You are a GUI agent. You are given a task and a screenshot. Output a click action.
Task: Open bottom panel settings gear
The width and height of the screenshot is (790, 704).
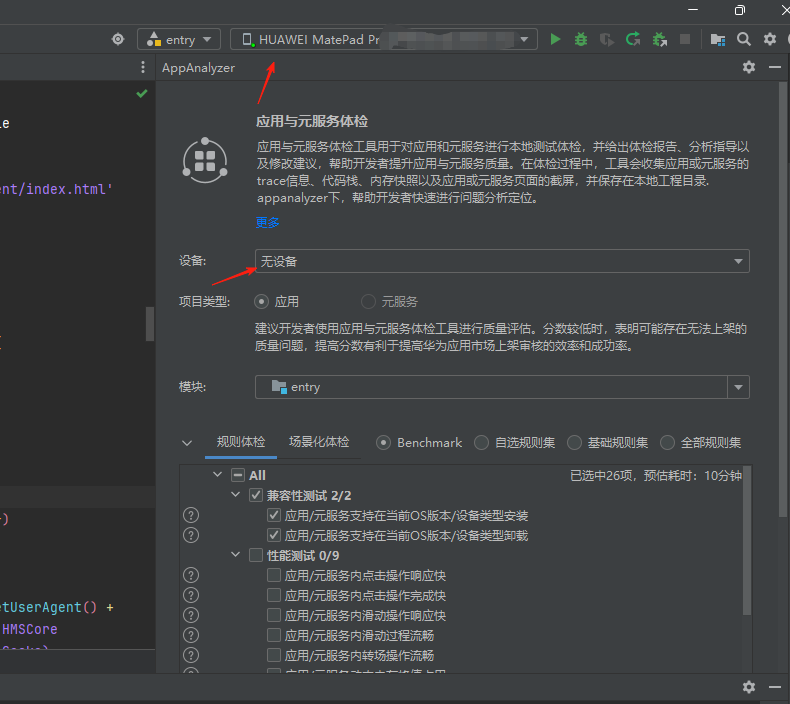pos(749,686)
